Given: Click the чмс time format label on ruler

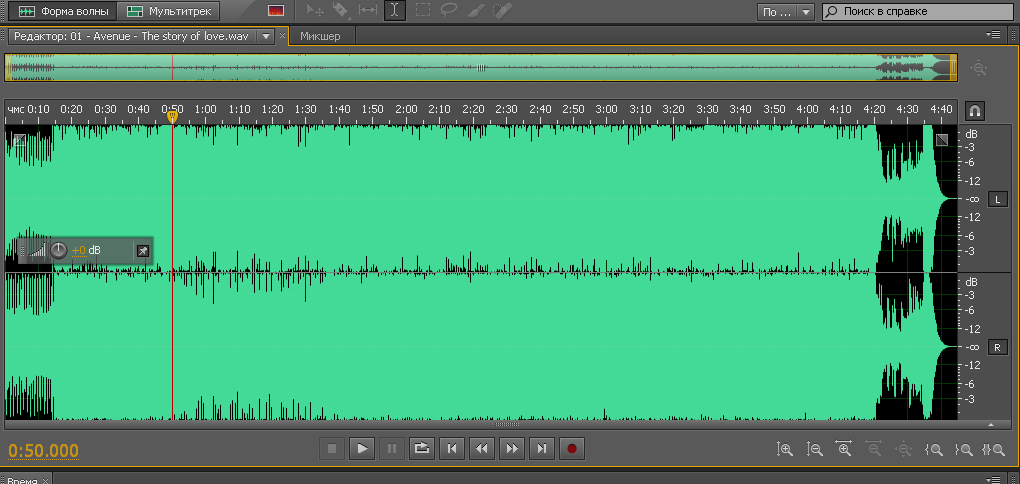Looking at the screenshot, I should [x=16, y=109].
